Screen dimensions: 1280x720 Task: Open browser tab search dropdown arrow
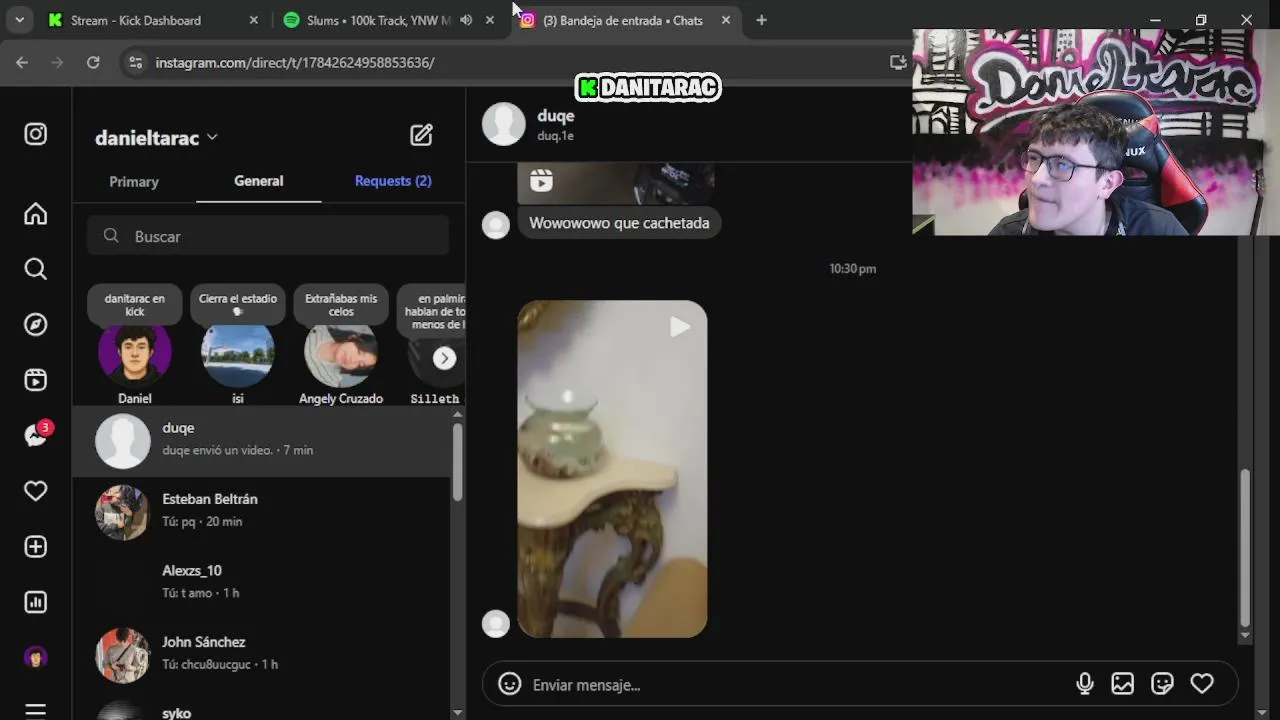click(19, 20)
